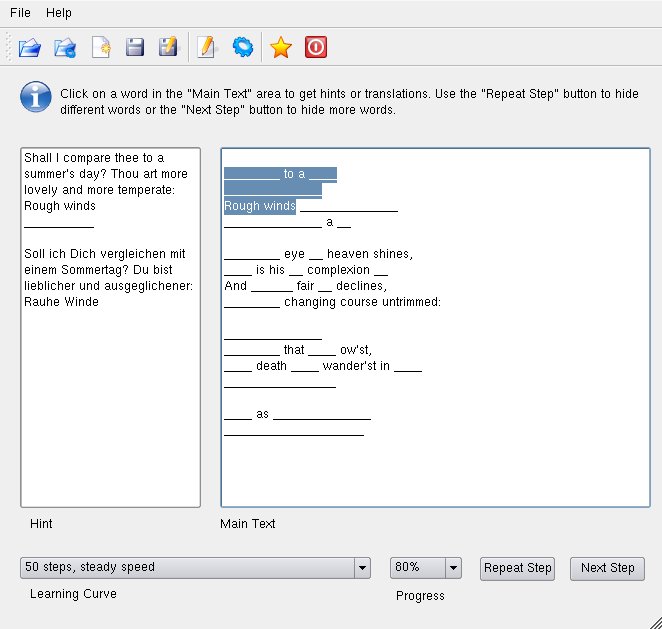Open settings with the blue gear icon
Viewport: 662px width, 629px height.
(x=243, y=47)
